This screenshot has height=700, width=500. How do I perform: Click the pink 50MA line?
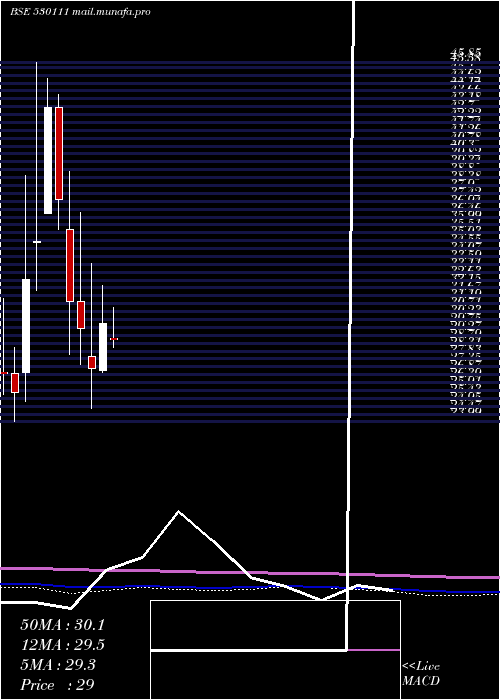point(250,573)
